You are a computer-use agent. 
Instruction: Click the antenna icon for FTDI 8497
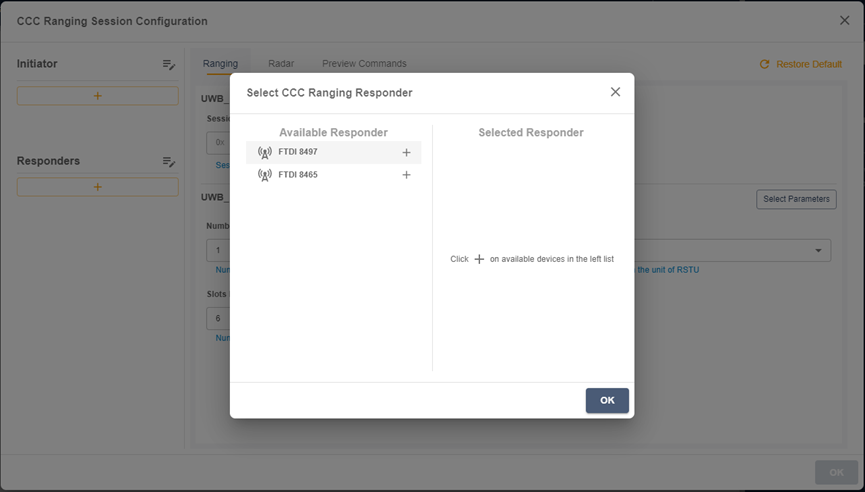(x=264, y=153)
